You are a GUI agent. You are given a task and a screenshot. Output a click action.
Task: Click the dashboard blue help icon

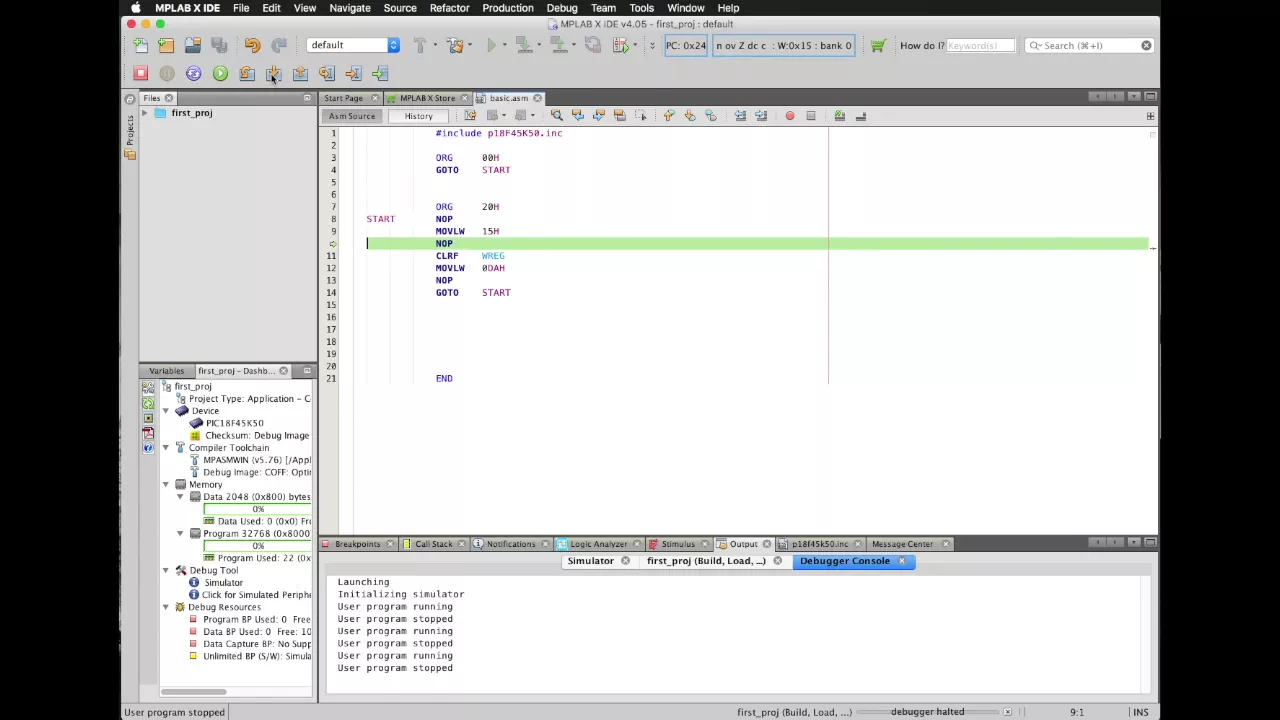coord(148,448)
